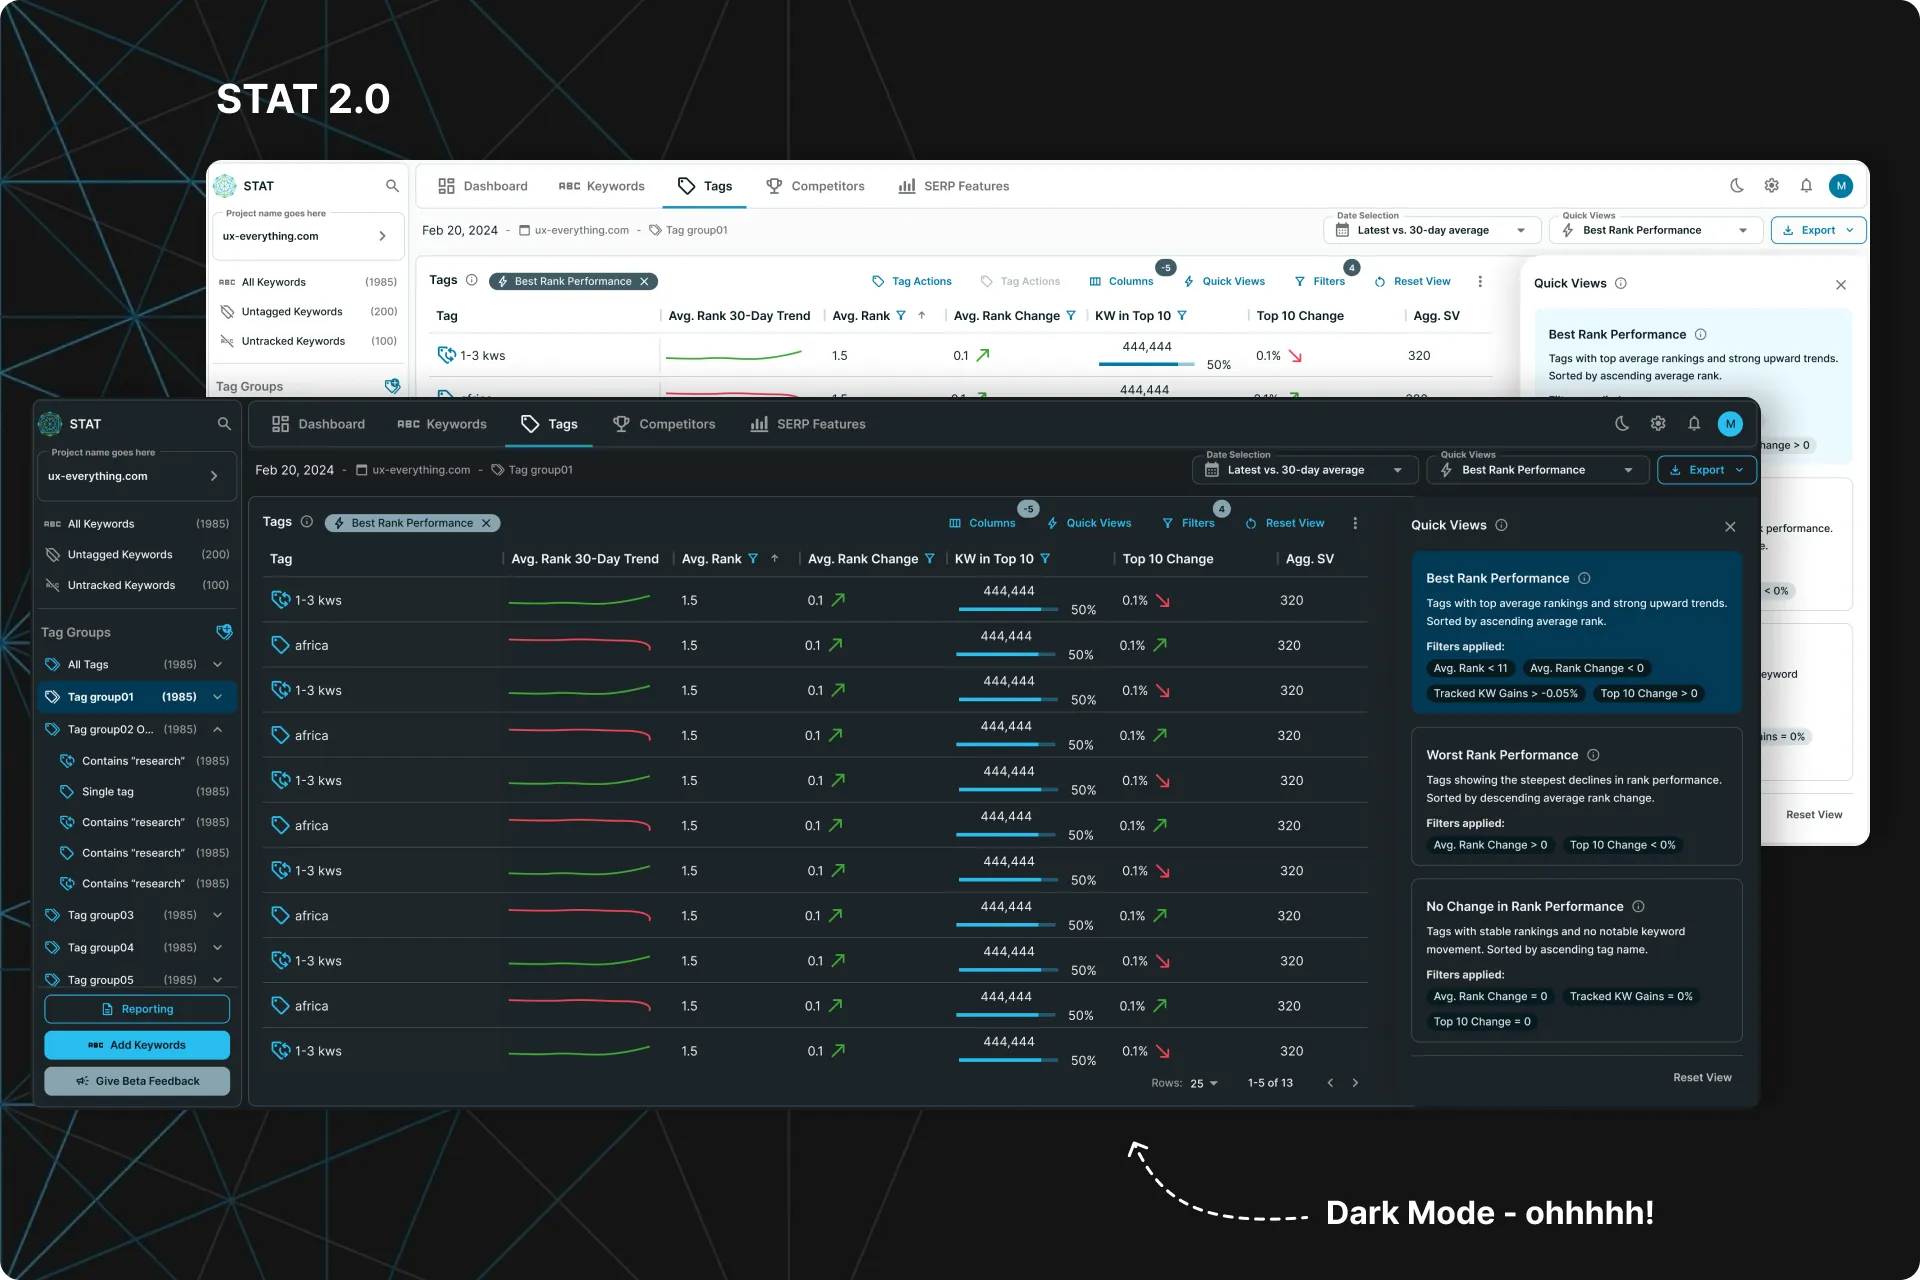Toggle moon theme icon in light window
This screenshot has height=1280, width=1920.
click(1737, 186)
